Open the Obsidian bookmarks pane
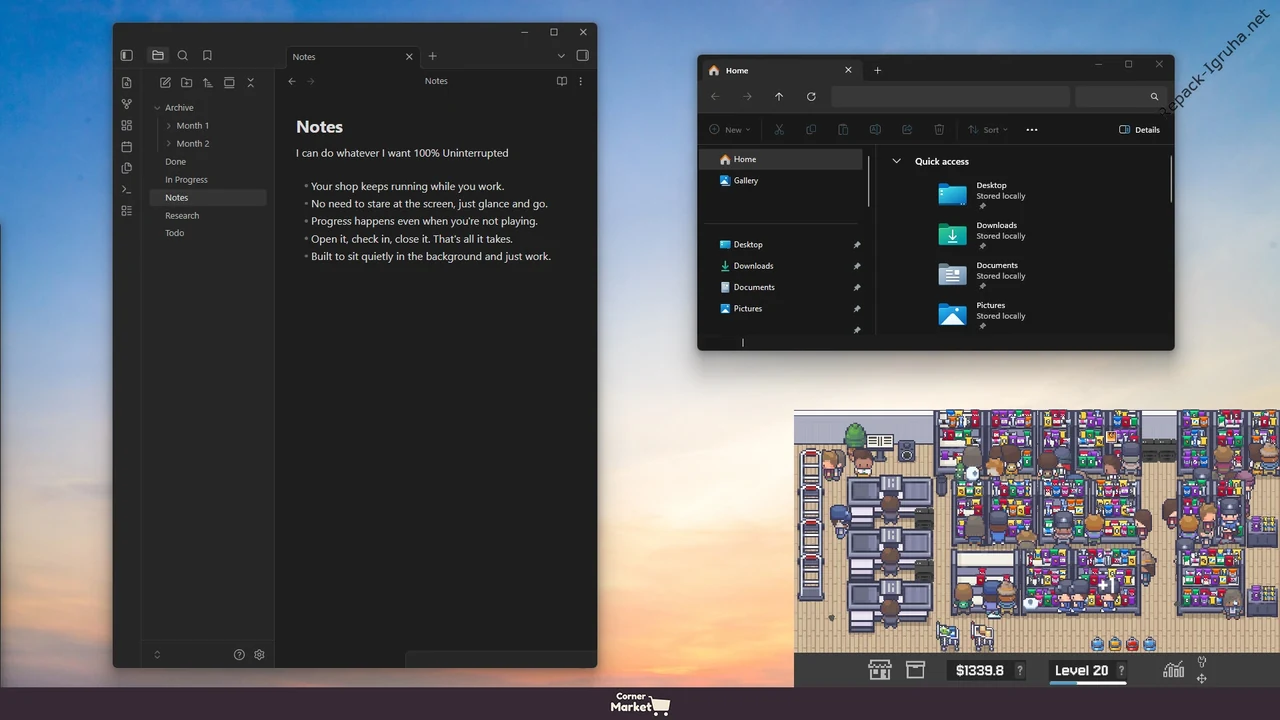This screenshot has width=1280, height=720. [x=207, y=56]
